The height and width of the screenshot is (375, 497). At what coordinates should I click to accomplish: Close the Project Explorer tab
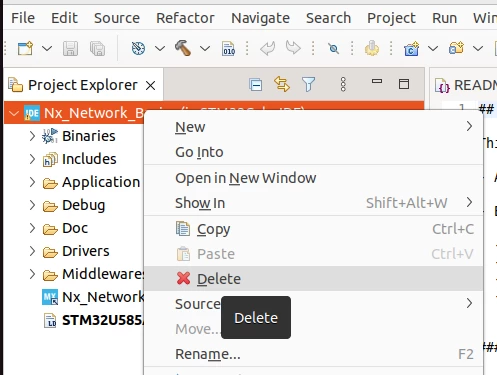click(151, 86)
